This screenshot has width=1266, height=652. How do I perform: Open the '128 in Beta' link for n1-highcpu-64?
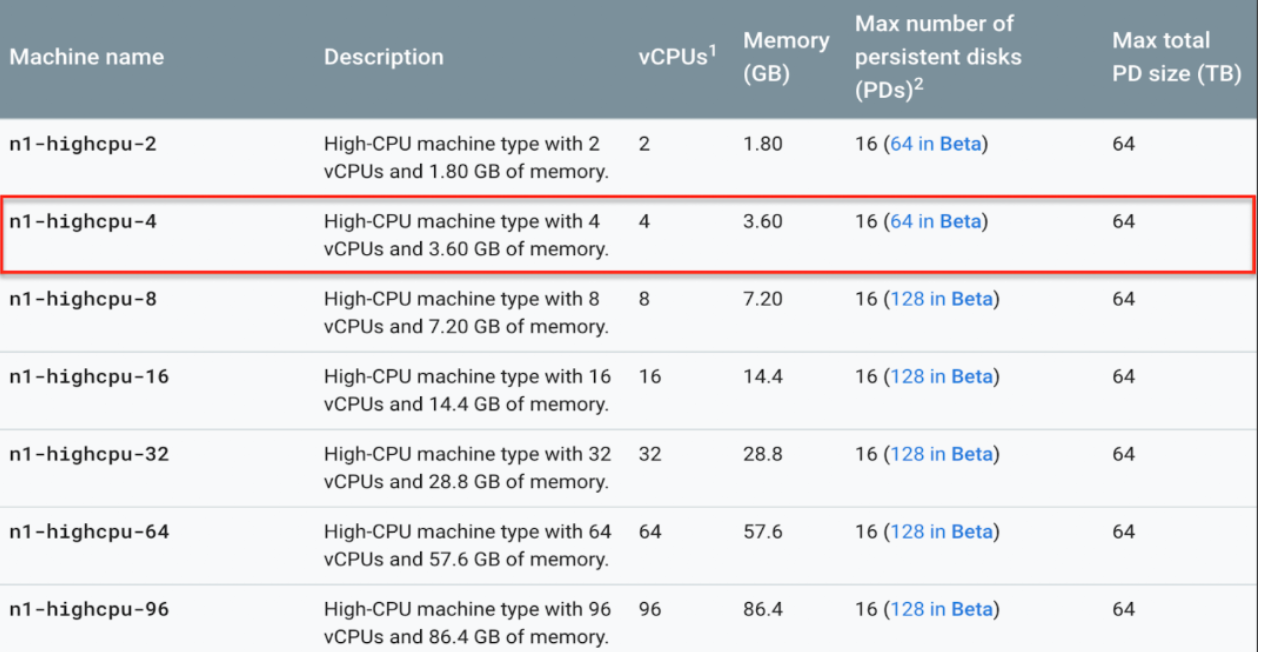940,532
